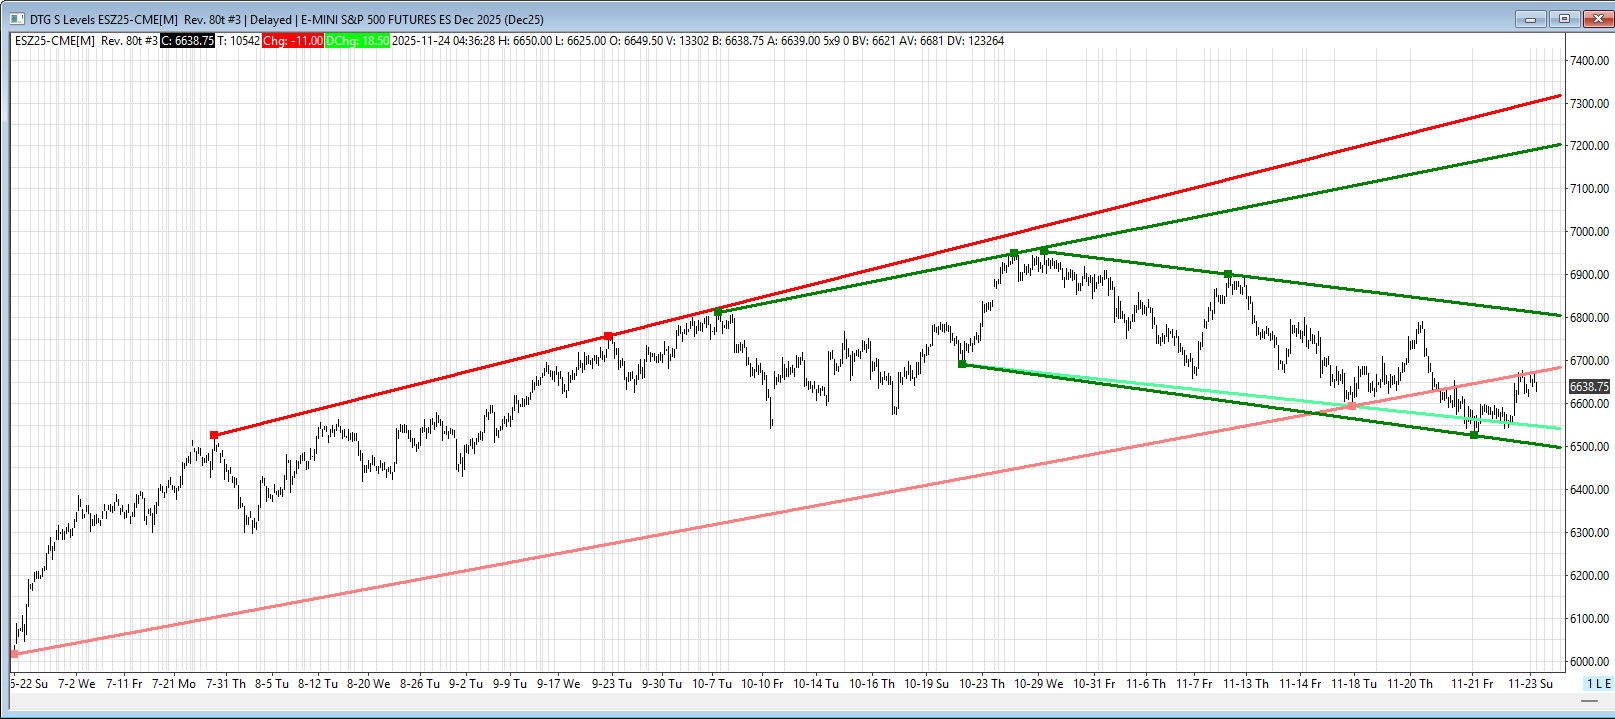Click the '9-17 We' date label
This screenshot has height=719, width=1615.
click(x=558, y=684)
